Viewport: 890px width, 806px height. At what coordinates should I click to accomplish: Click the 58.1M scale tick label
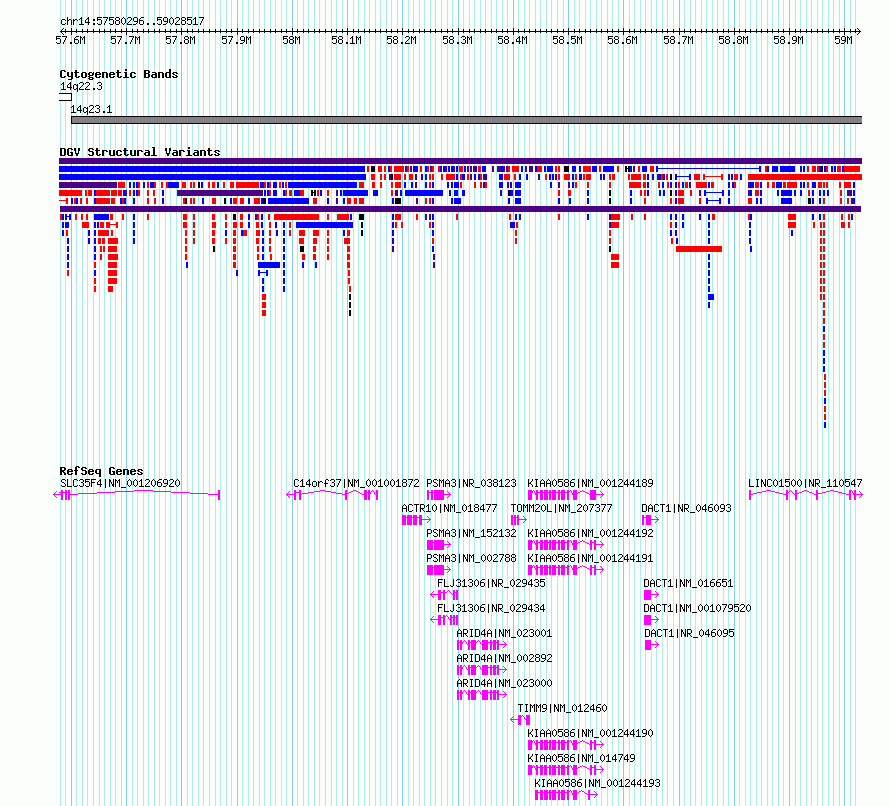click(x=346, y=40)
